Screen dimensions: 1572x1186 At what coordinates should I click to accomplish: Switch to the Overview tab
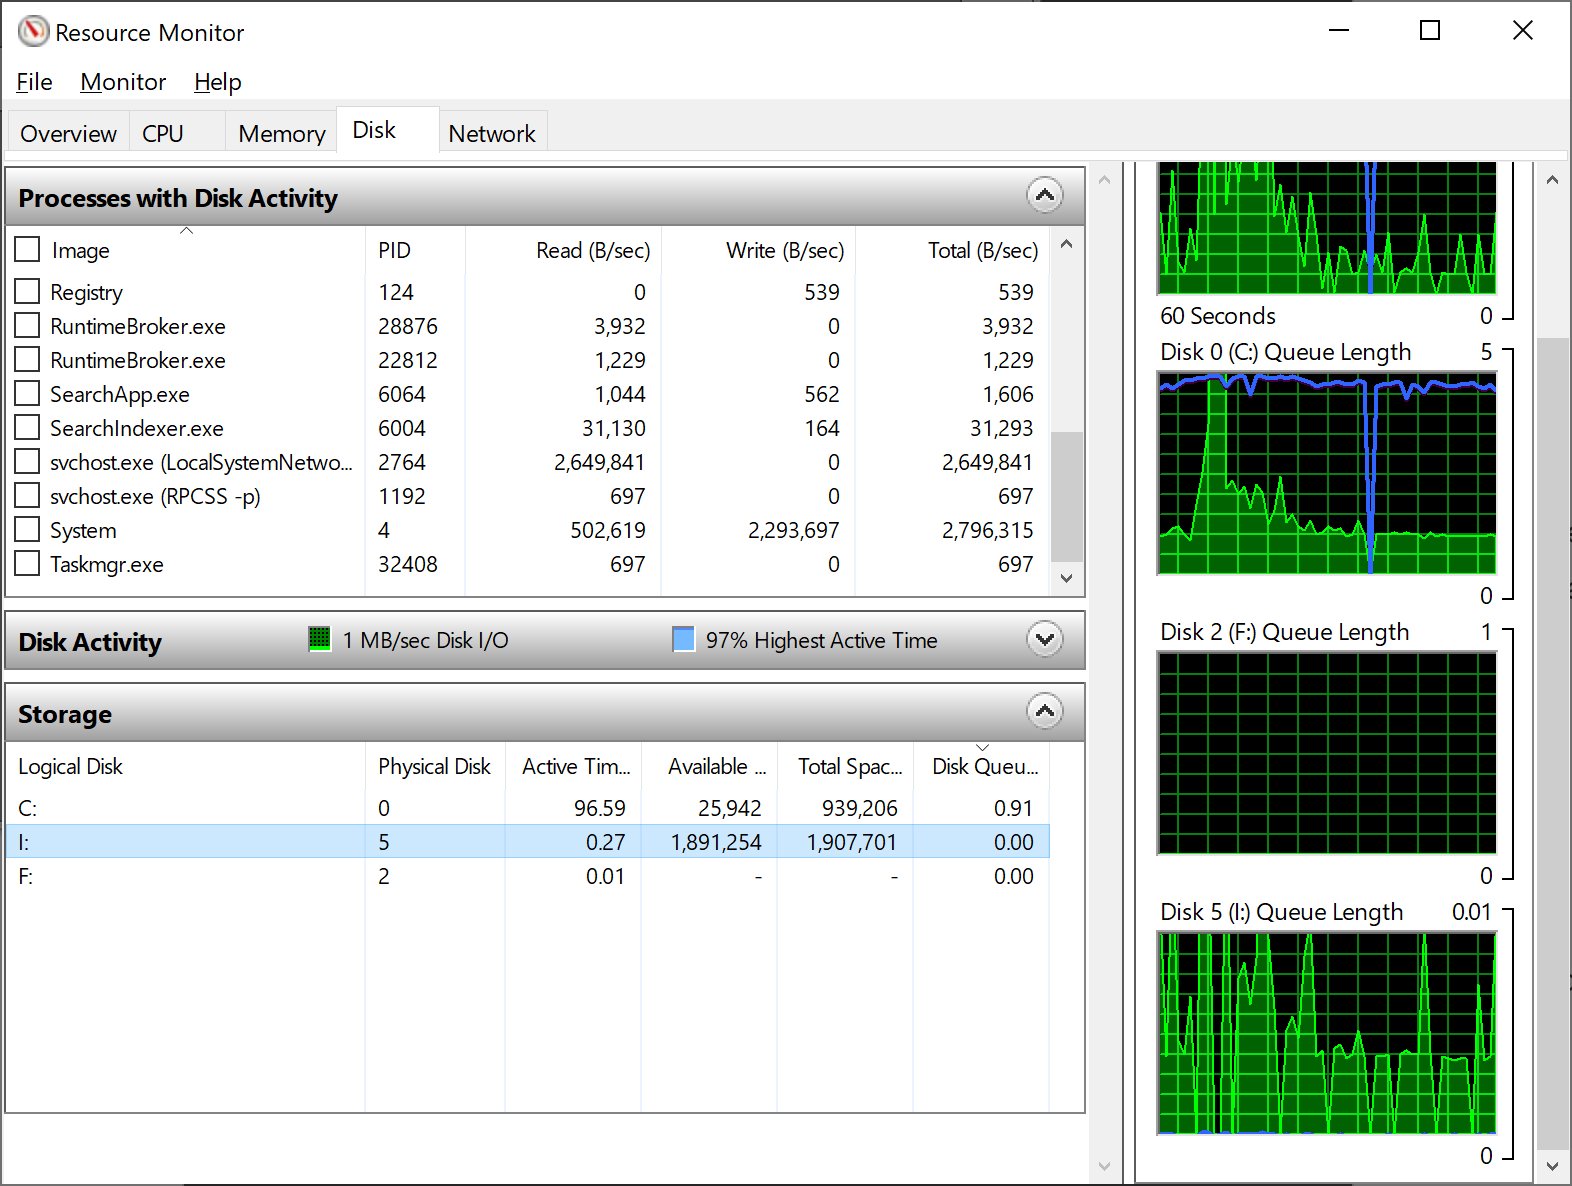click(x=68, y=133)
